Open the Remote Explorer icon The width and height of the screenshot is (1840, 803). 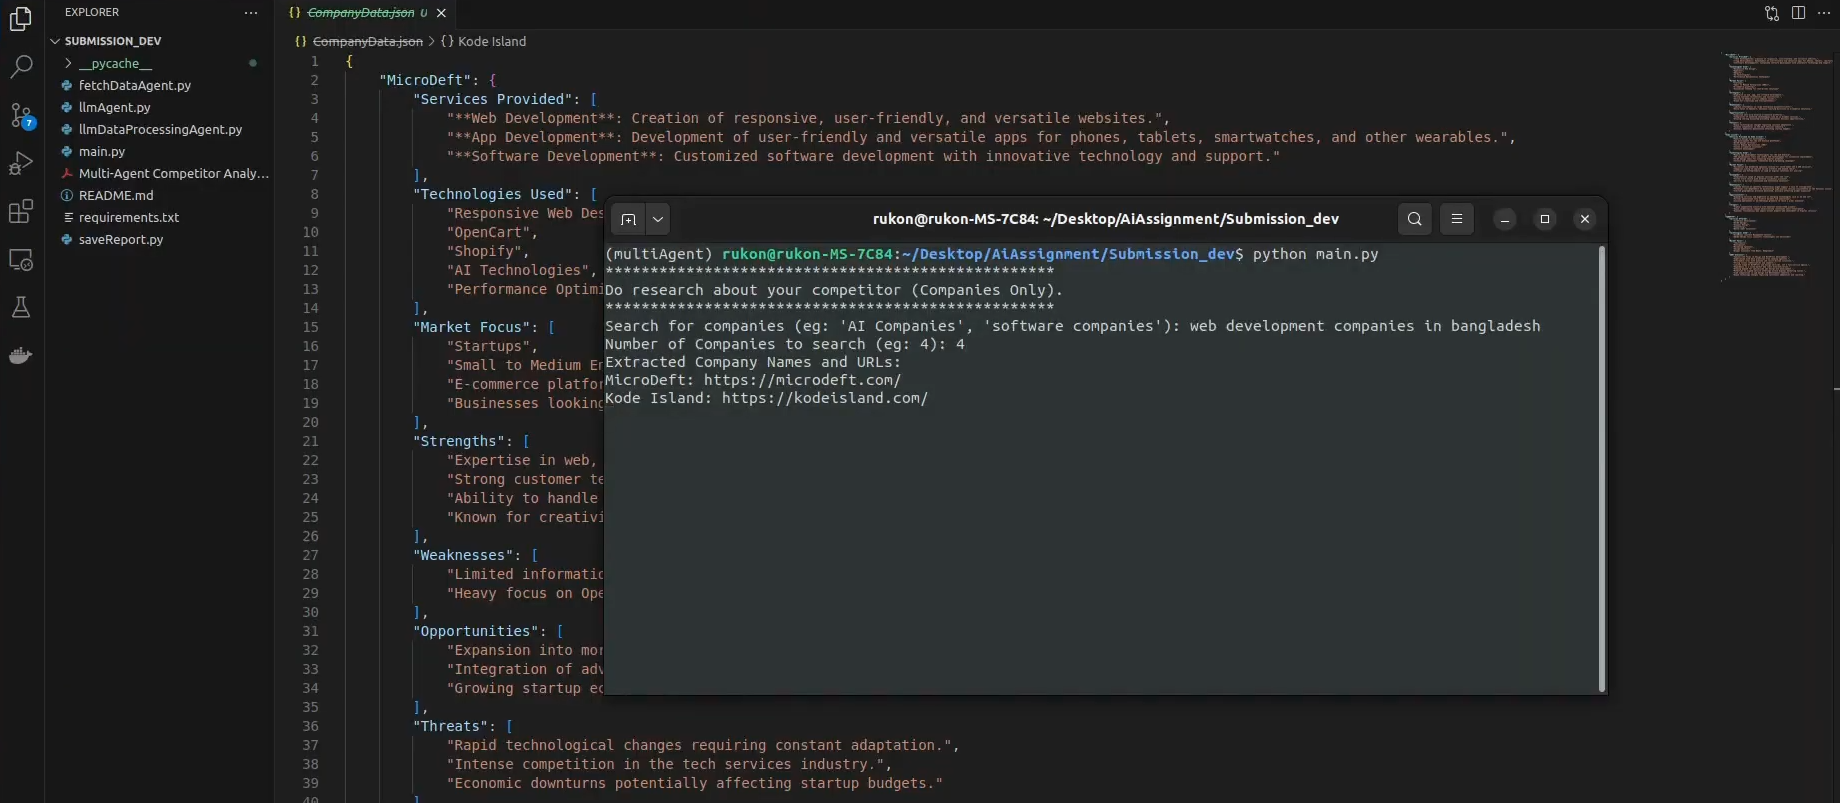[x=21, y=260]
